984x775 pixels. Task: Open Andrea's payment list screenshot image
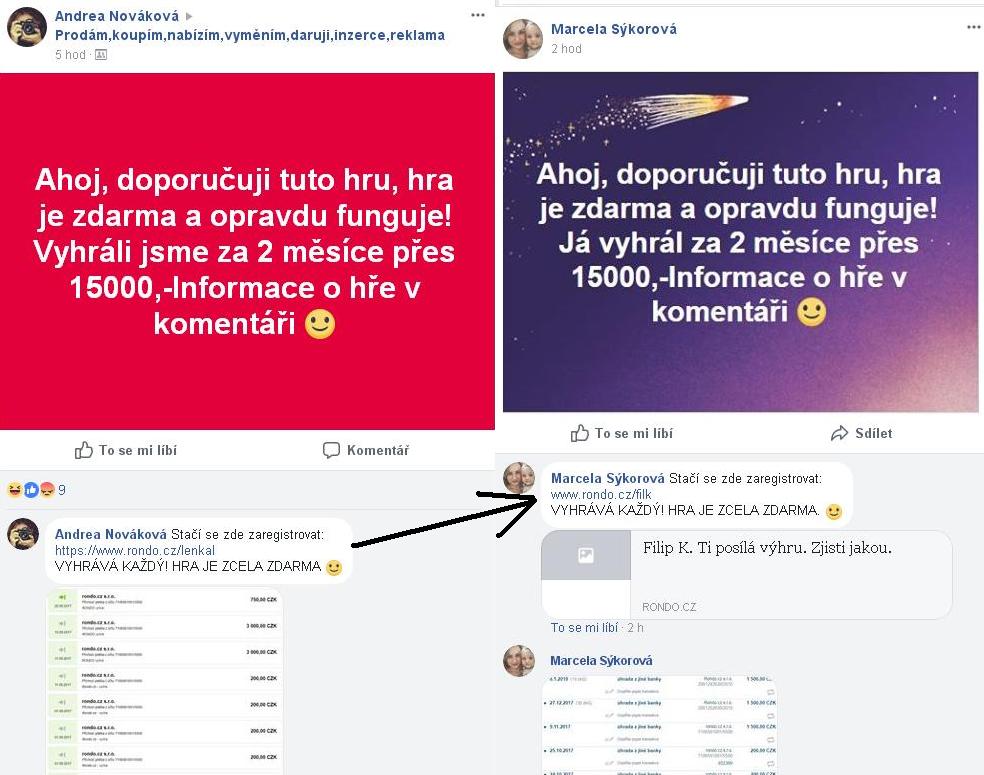click(x=165, y=681)
